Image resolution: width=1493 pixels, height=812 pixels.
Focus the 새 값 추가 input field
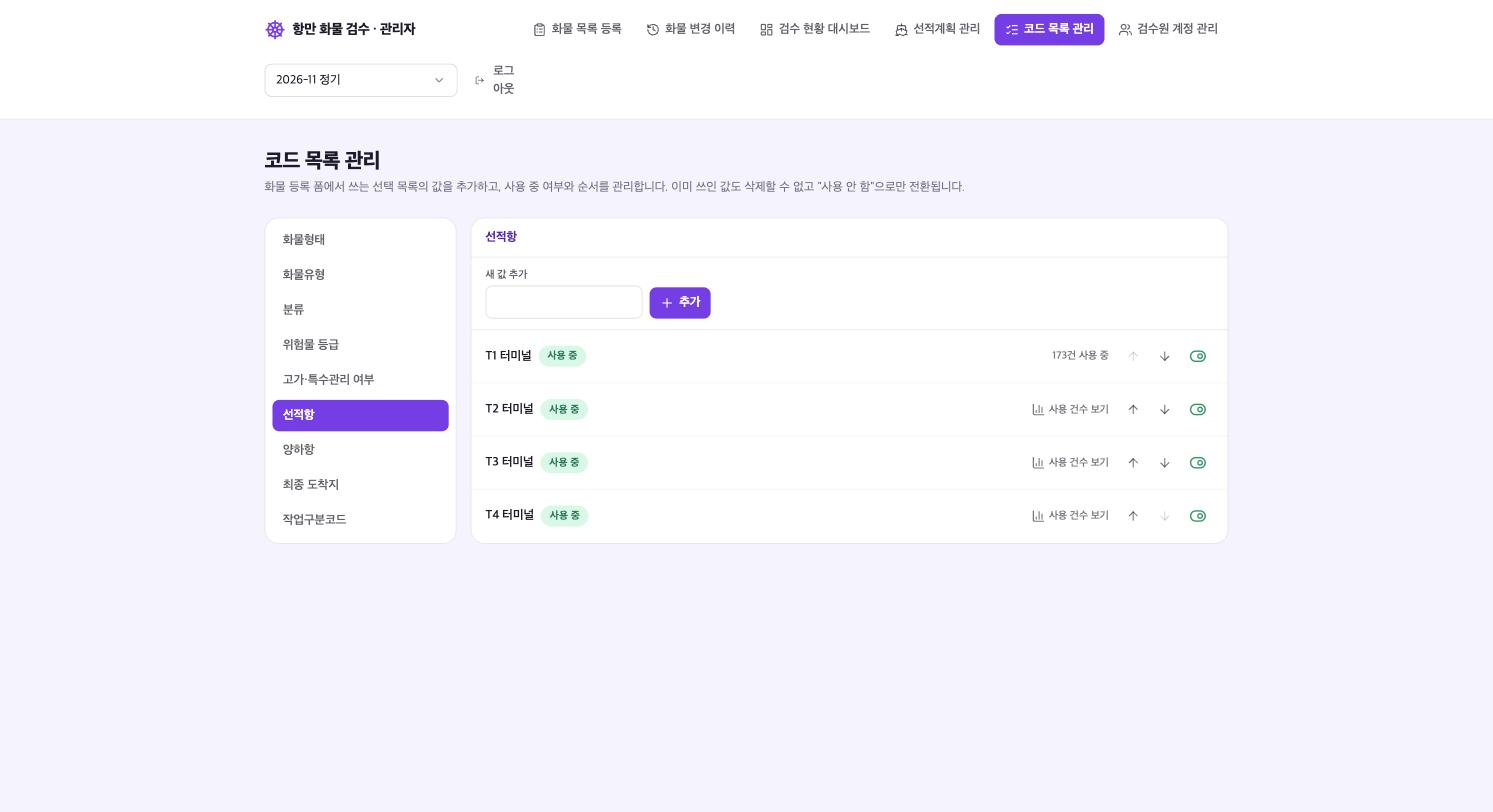coord(564,302)
